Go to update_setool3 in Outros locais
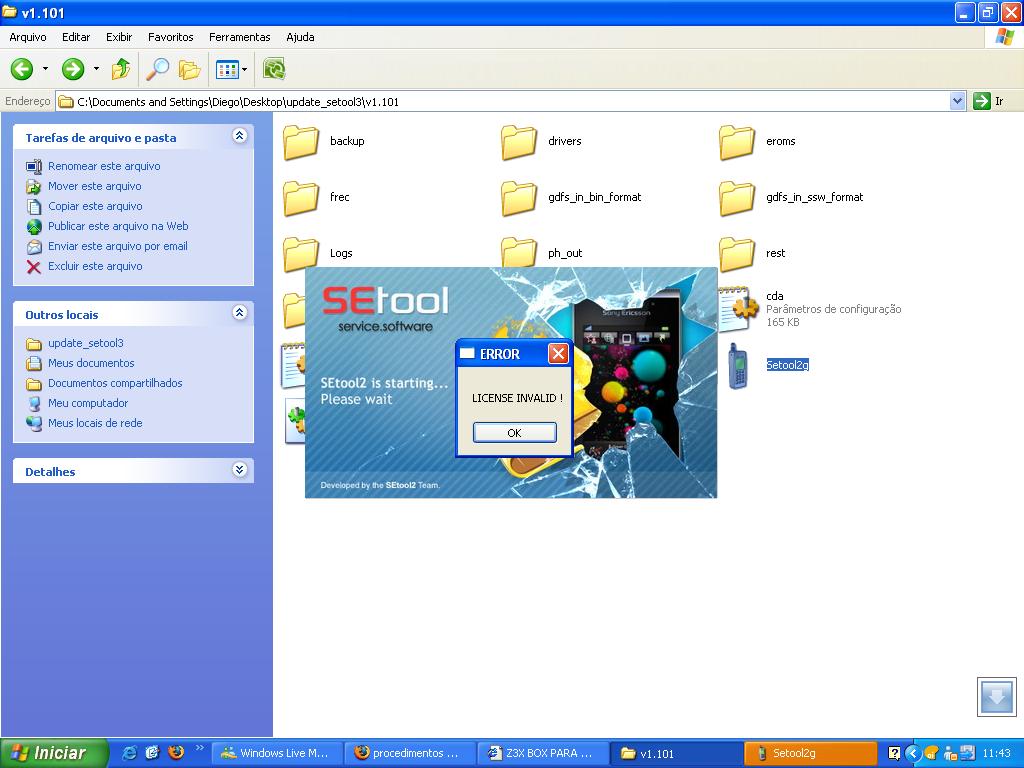This screenshot has width=1024, height=768. 86,344
